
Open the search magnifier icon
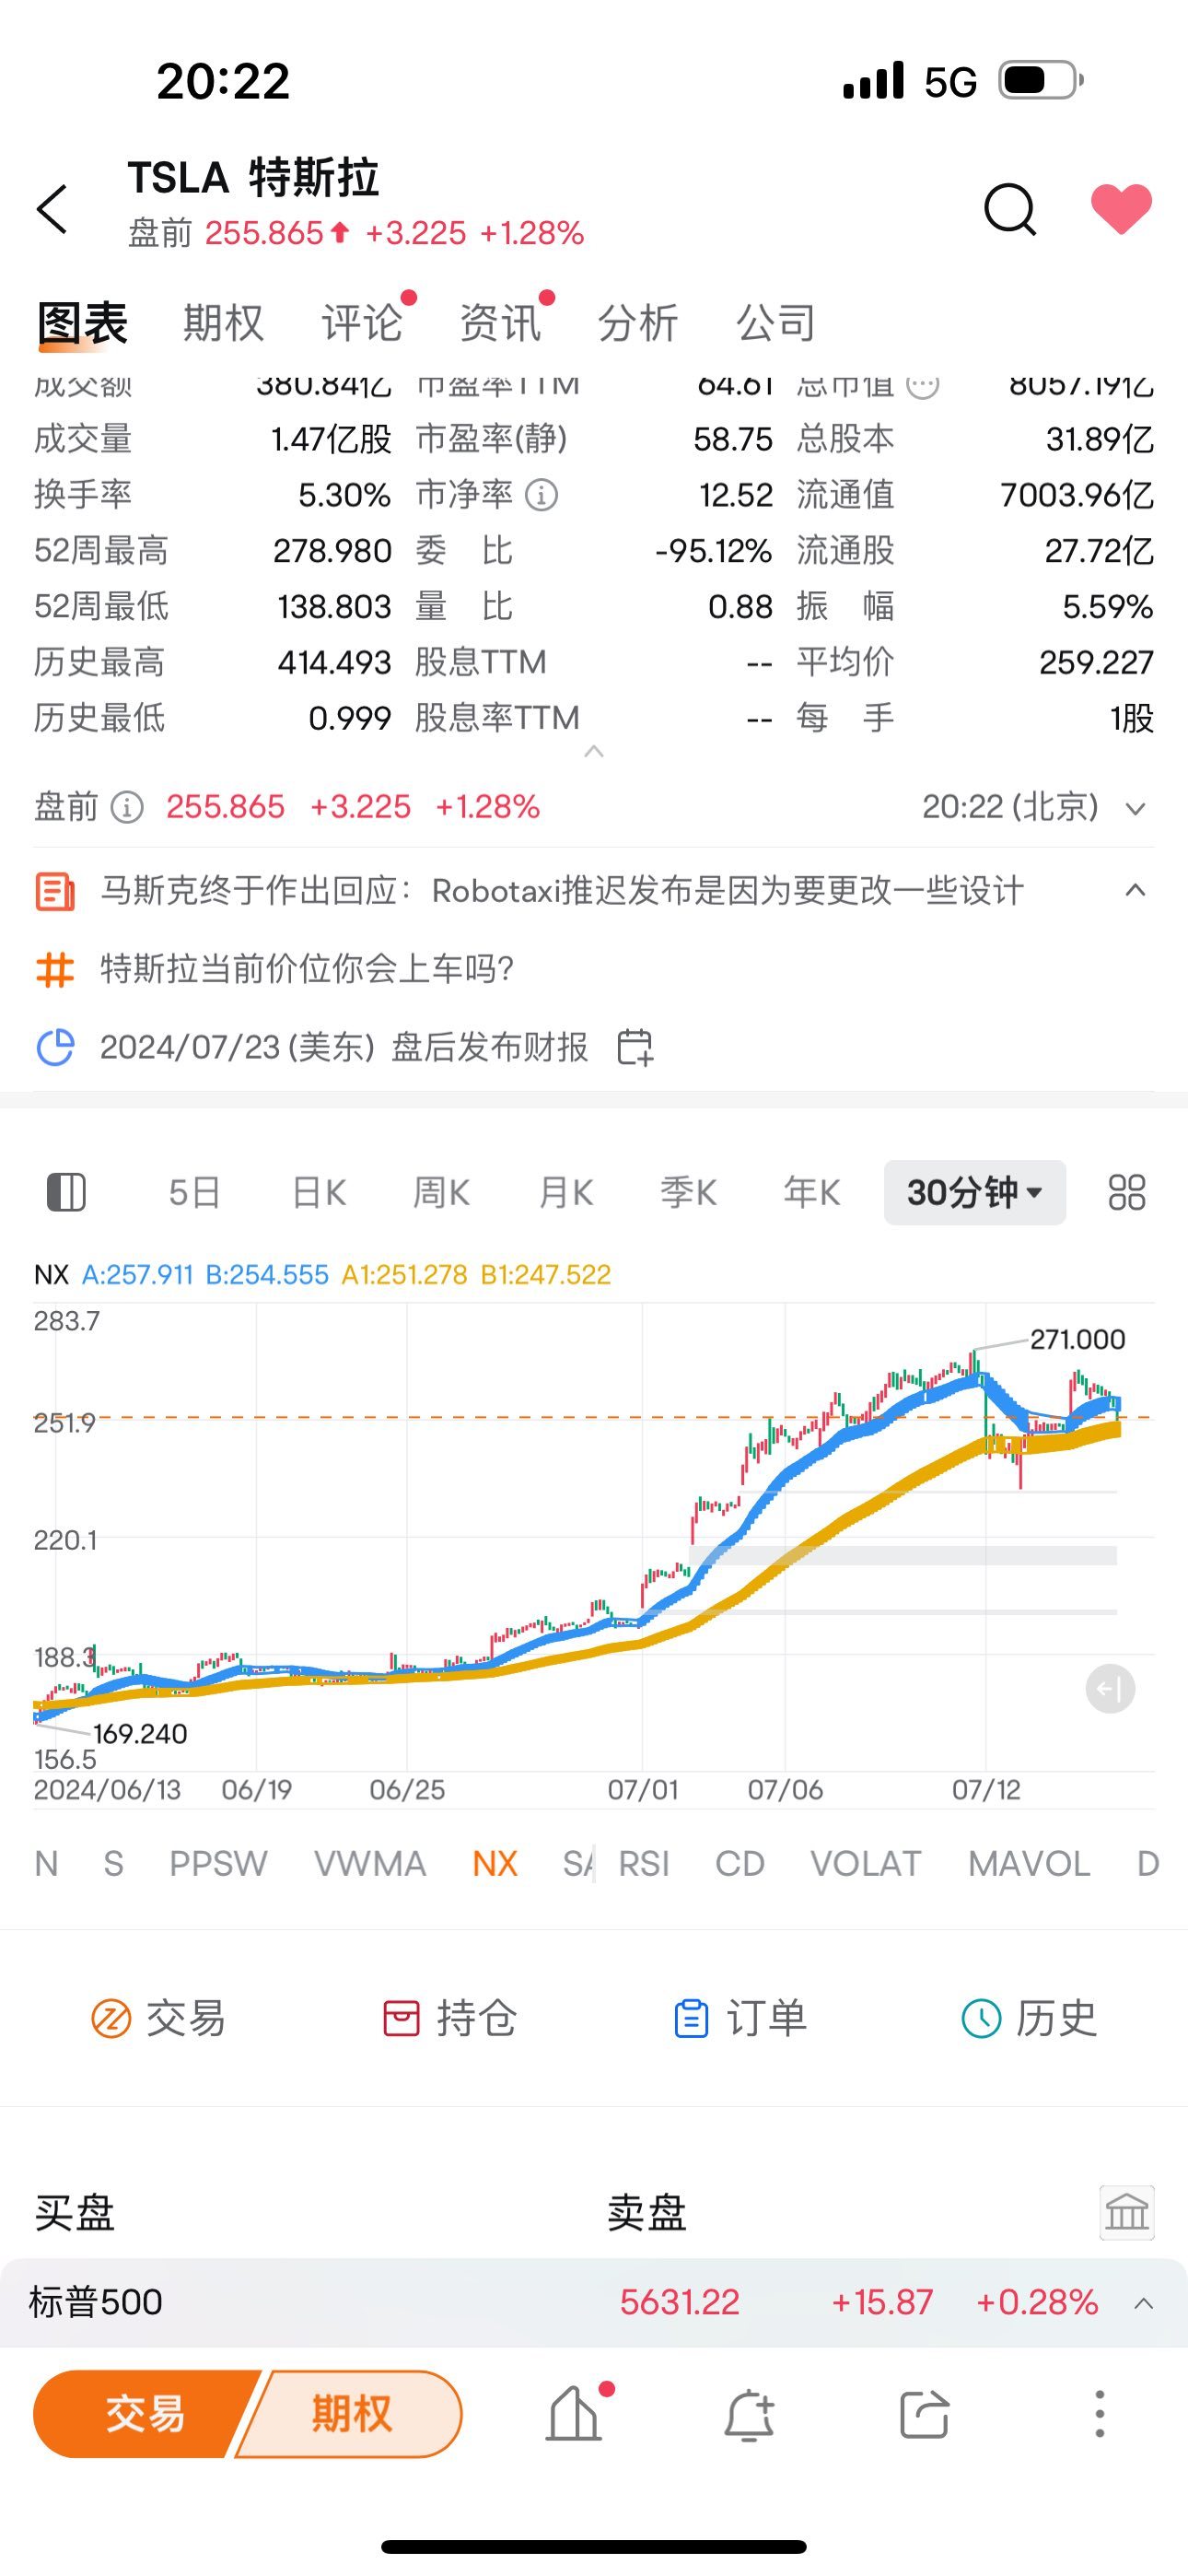click(x=1010, y=209)
